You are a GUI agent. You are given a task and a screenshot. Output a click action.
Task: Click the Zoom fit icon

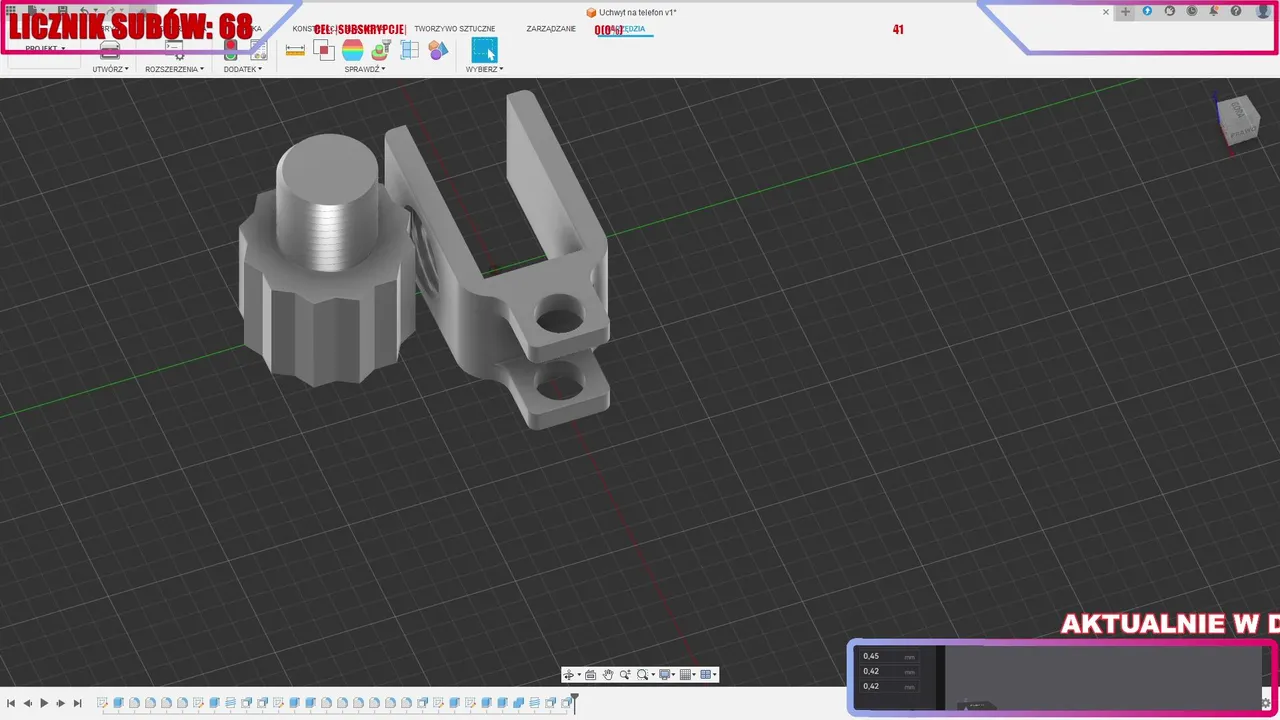tap(625, 675)
